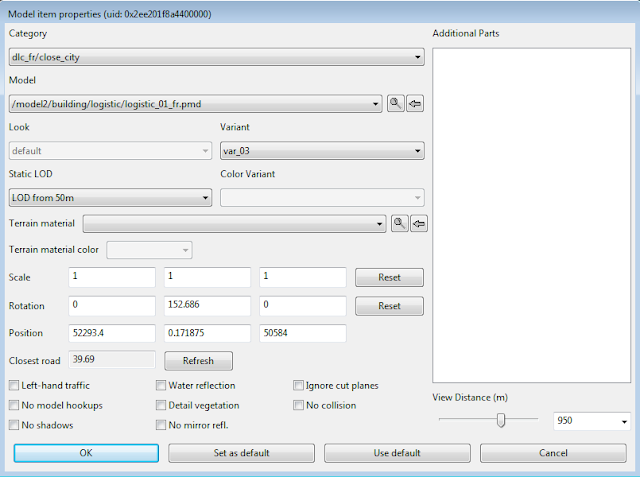Image resolution: width=640 pixels, height=477 pixels.
Task: Open the Terrain material browse magnifier icon
Action: pyautogui.click(x=399, y=224)
